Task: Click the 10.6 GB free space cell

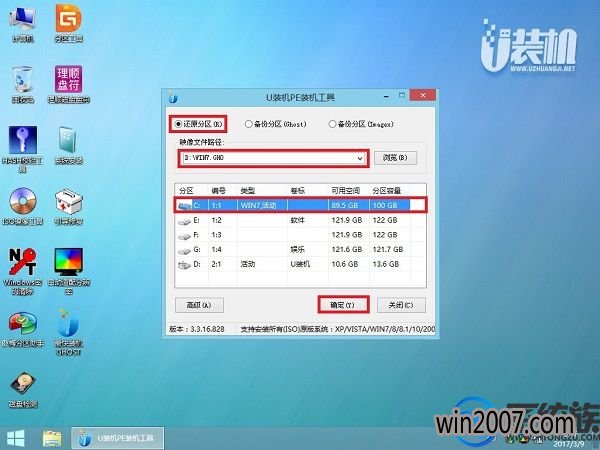Action: (x=345, y=264)
